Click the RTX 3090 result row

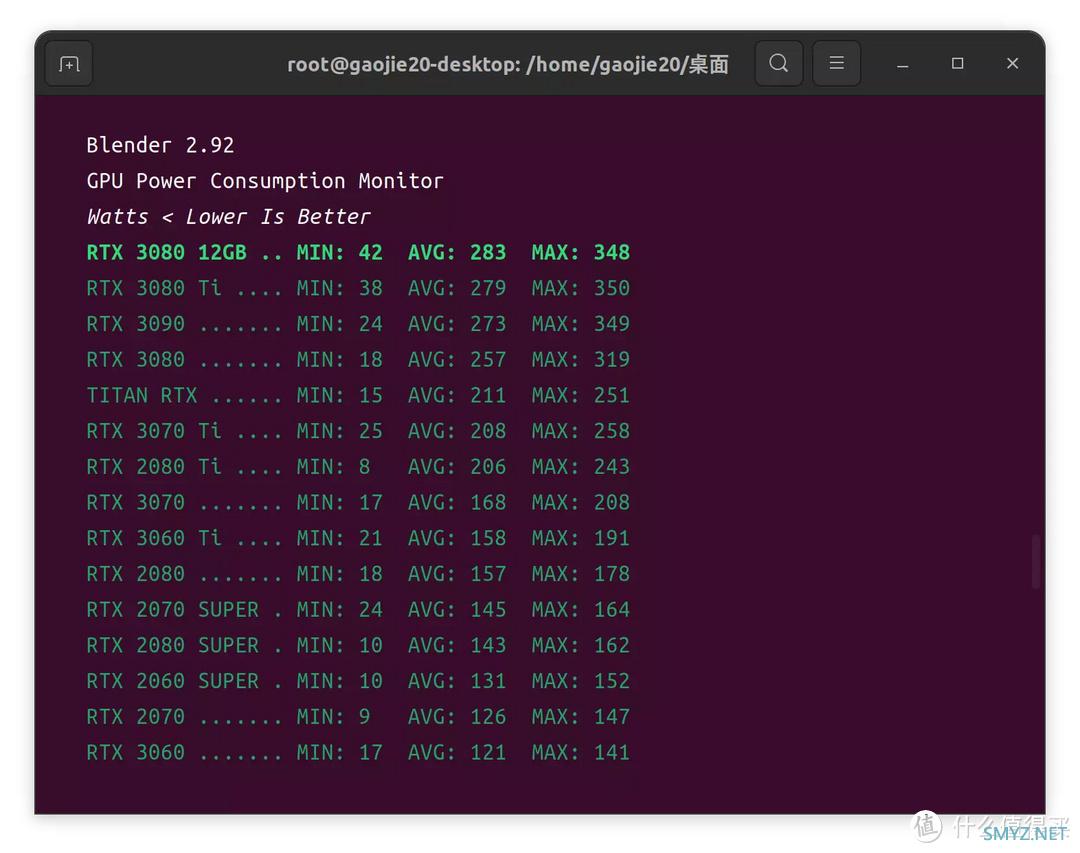[358, 324]
